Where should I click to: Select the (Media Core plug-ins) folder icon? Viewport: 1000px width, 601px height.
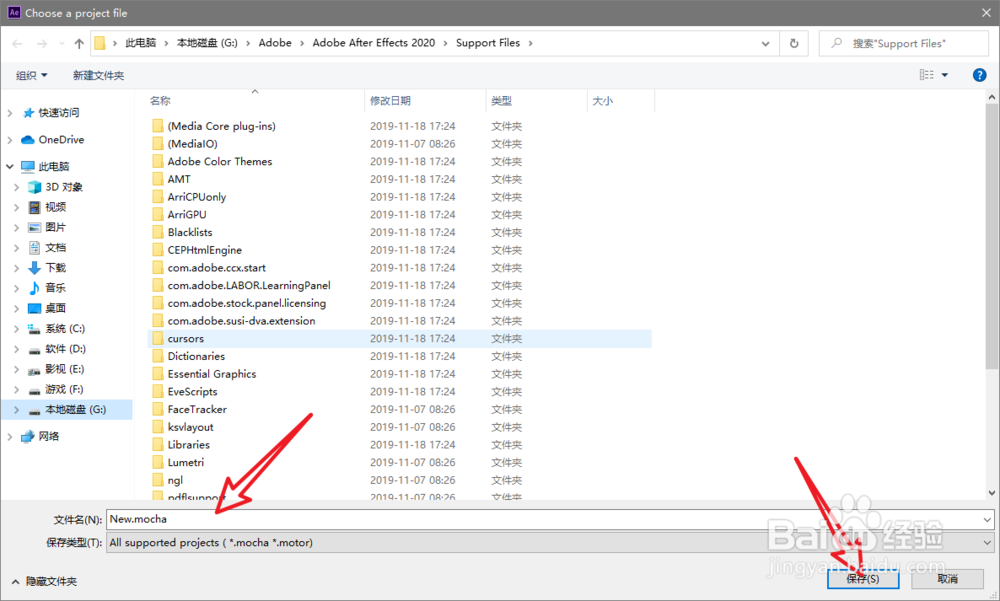[158, 126]
